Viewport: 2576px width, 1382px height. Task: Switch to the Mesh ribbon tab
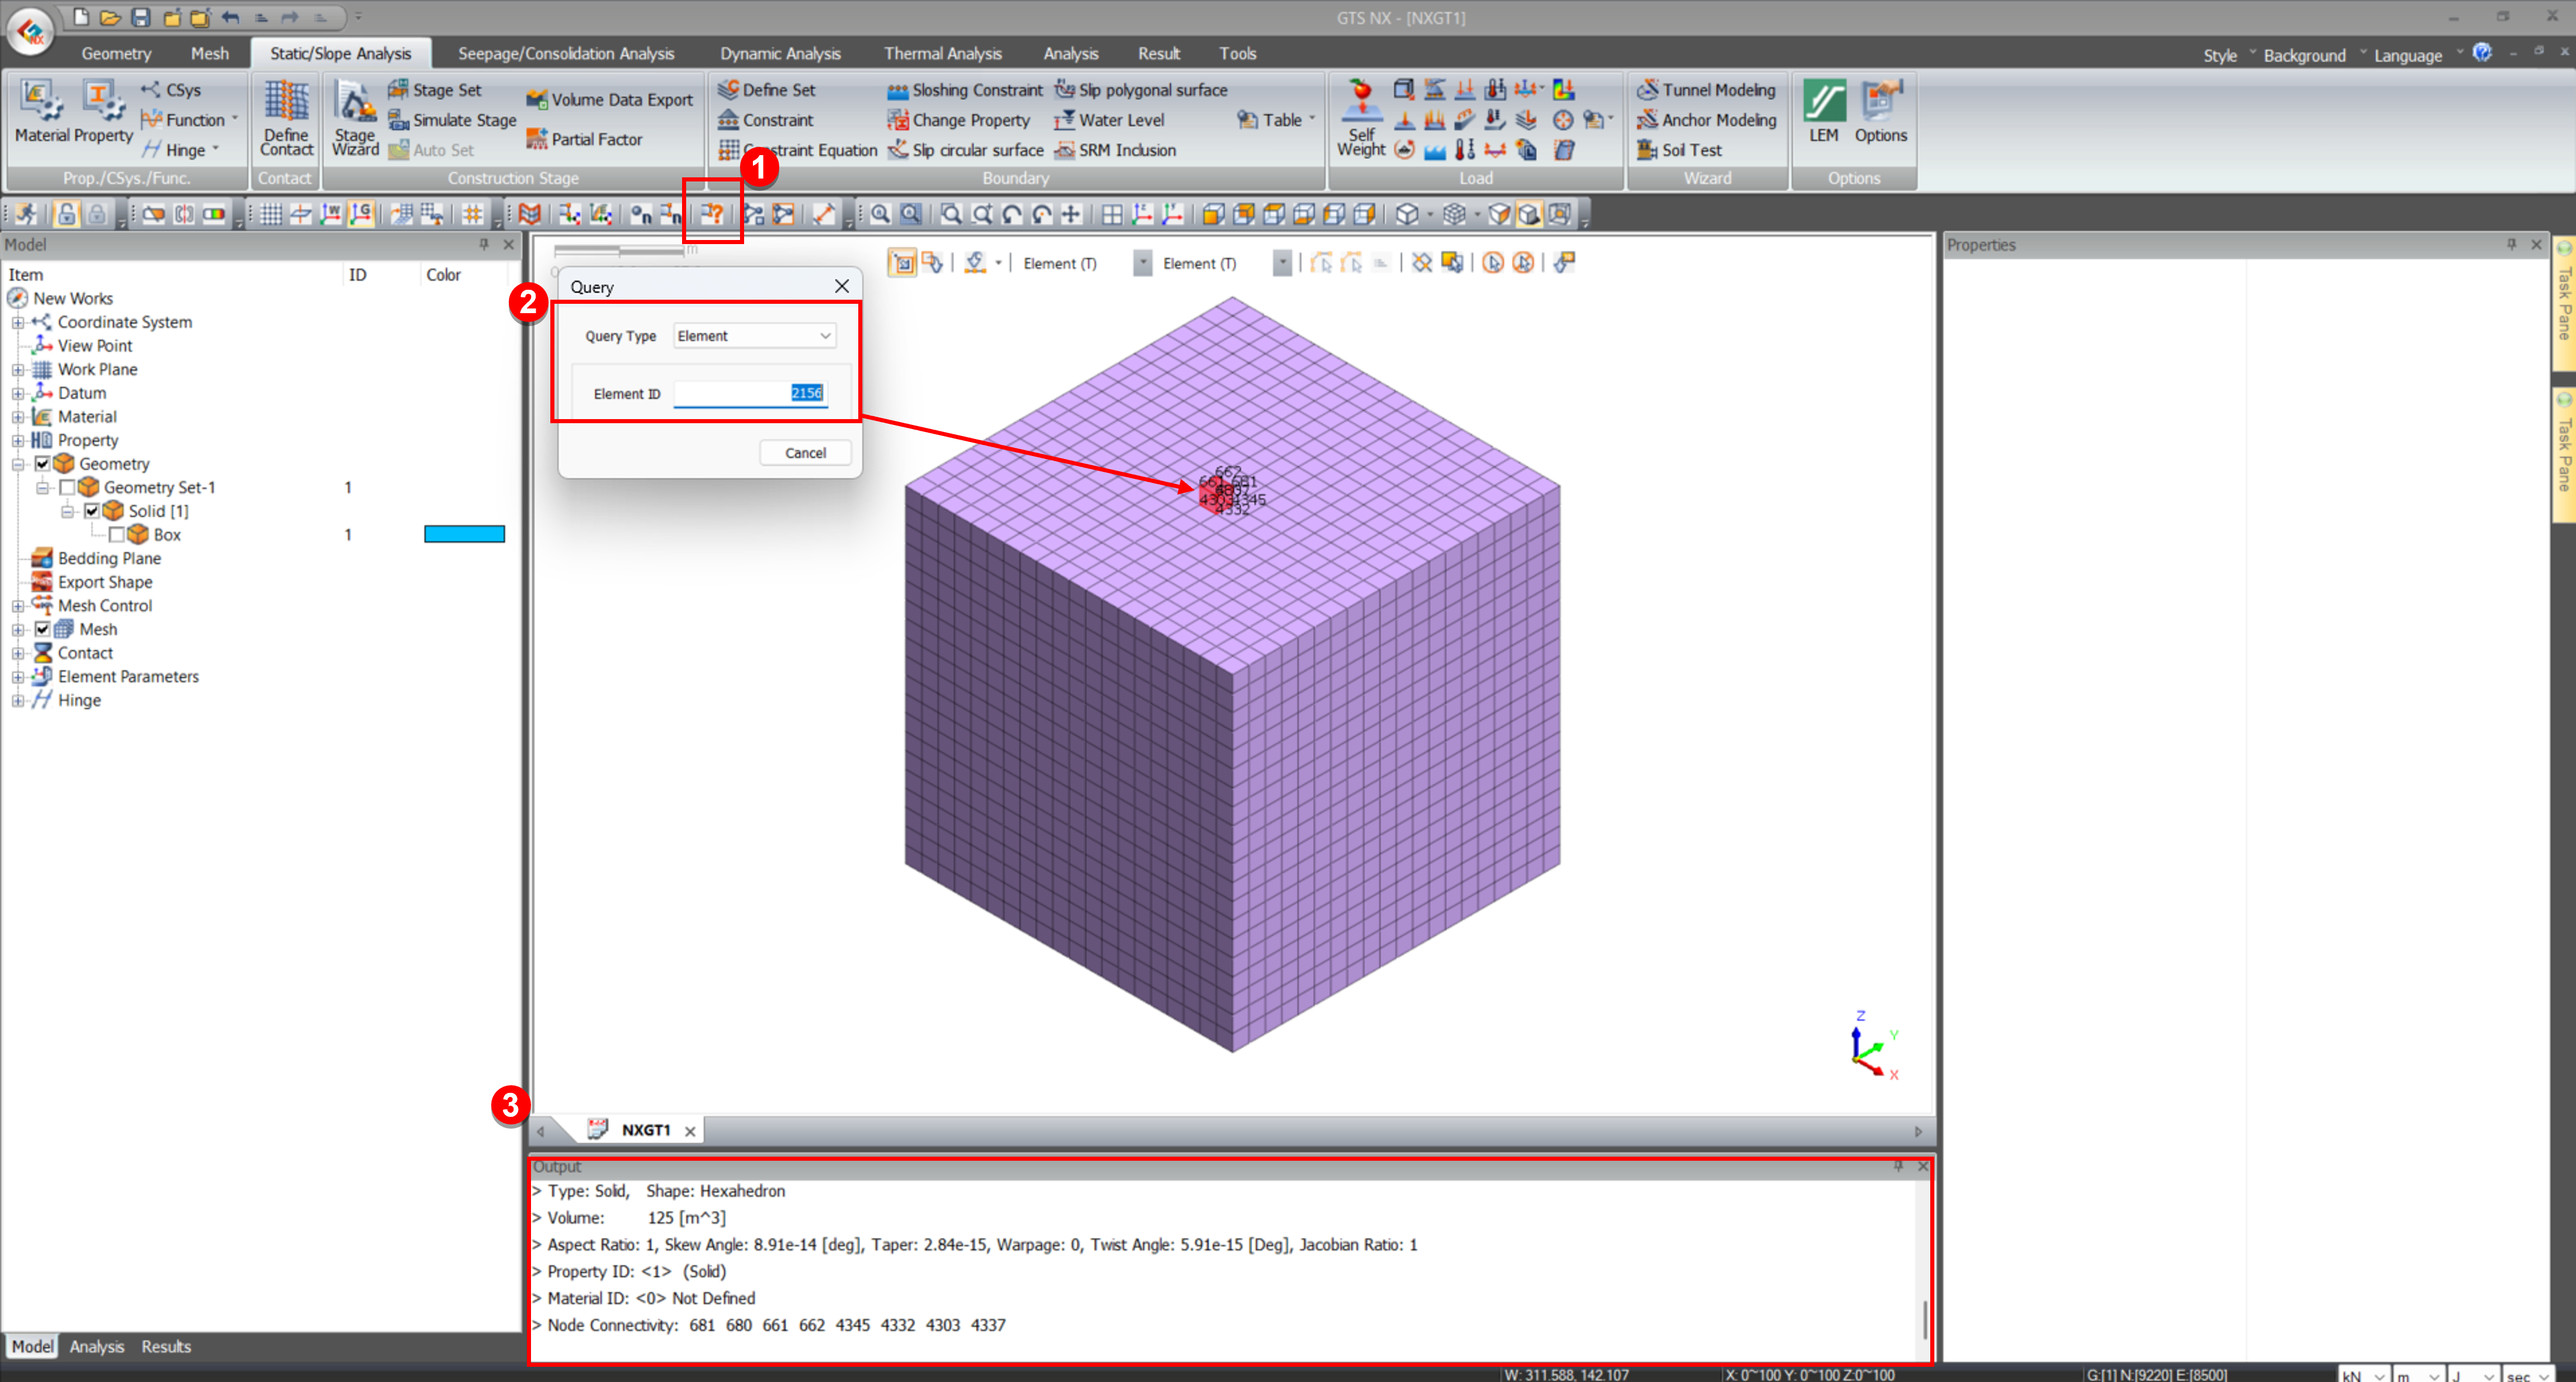[x=210, y=54]
